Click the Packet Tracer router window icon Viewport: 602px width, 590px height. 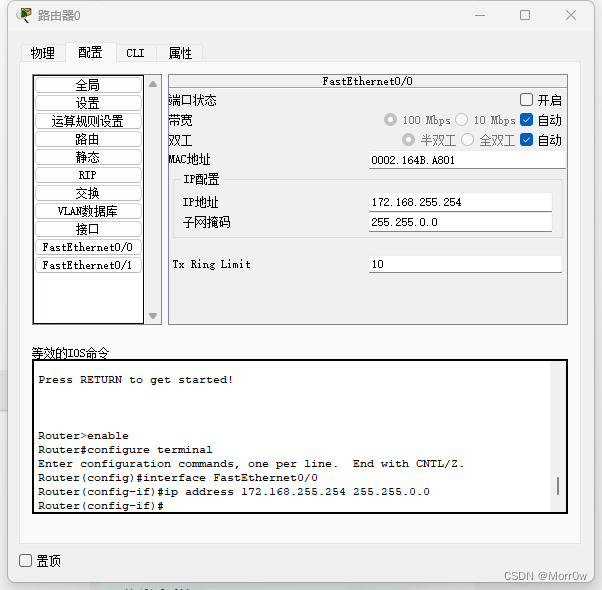point(24,15)
